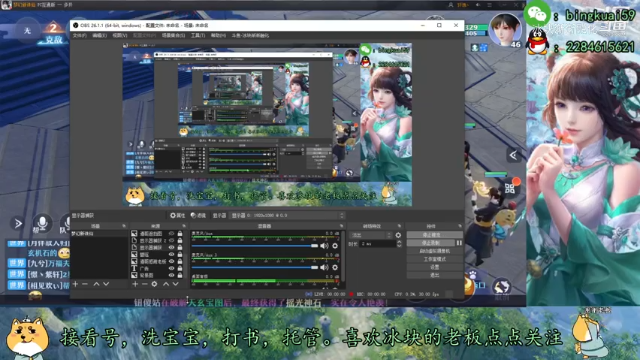This screenshot has height=360, width=640.
Task: Hide the 广告 text source
Action: pos(171,269)
